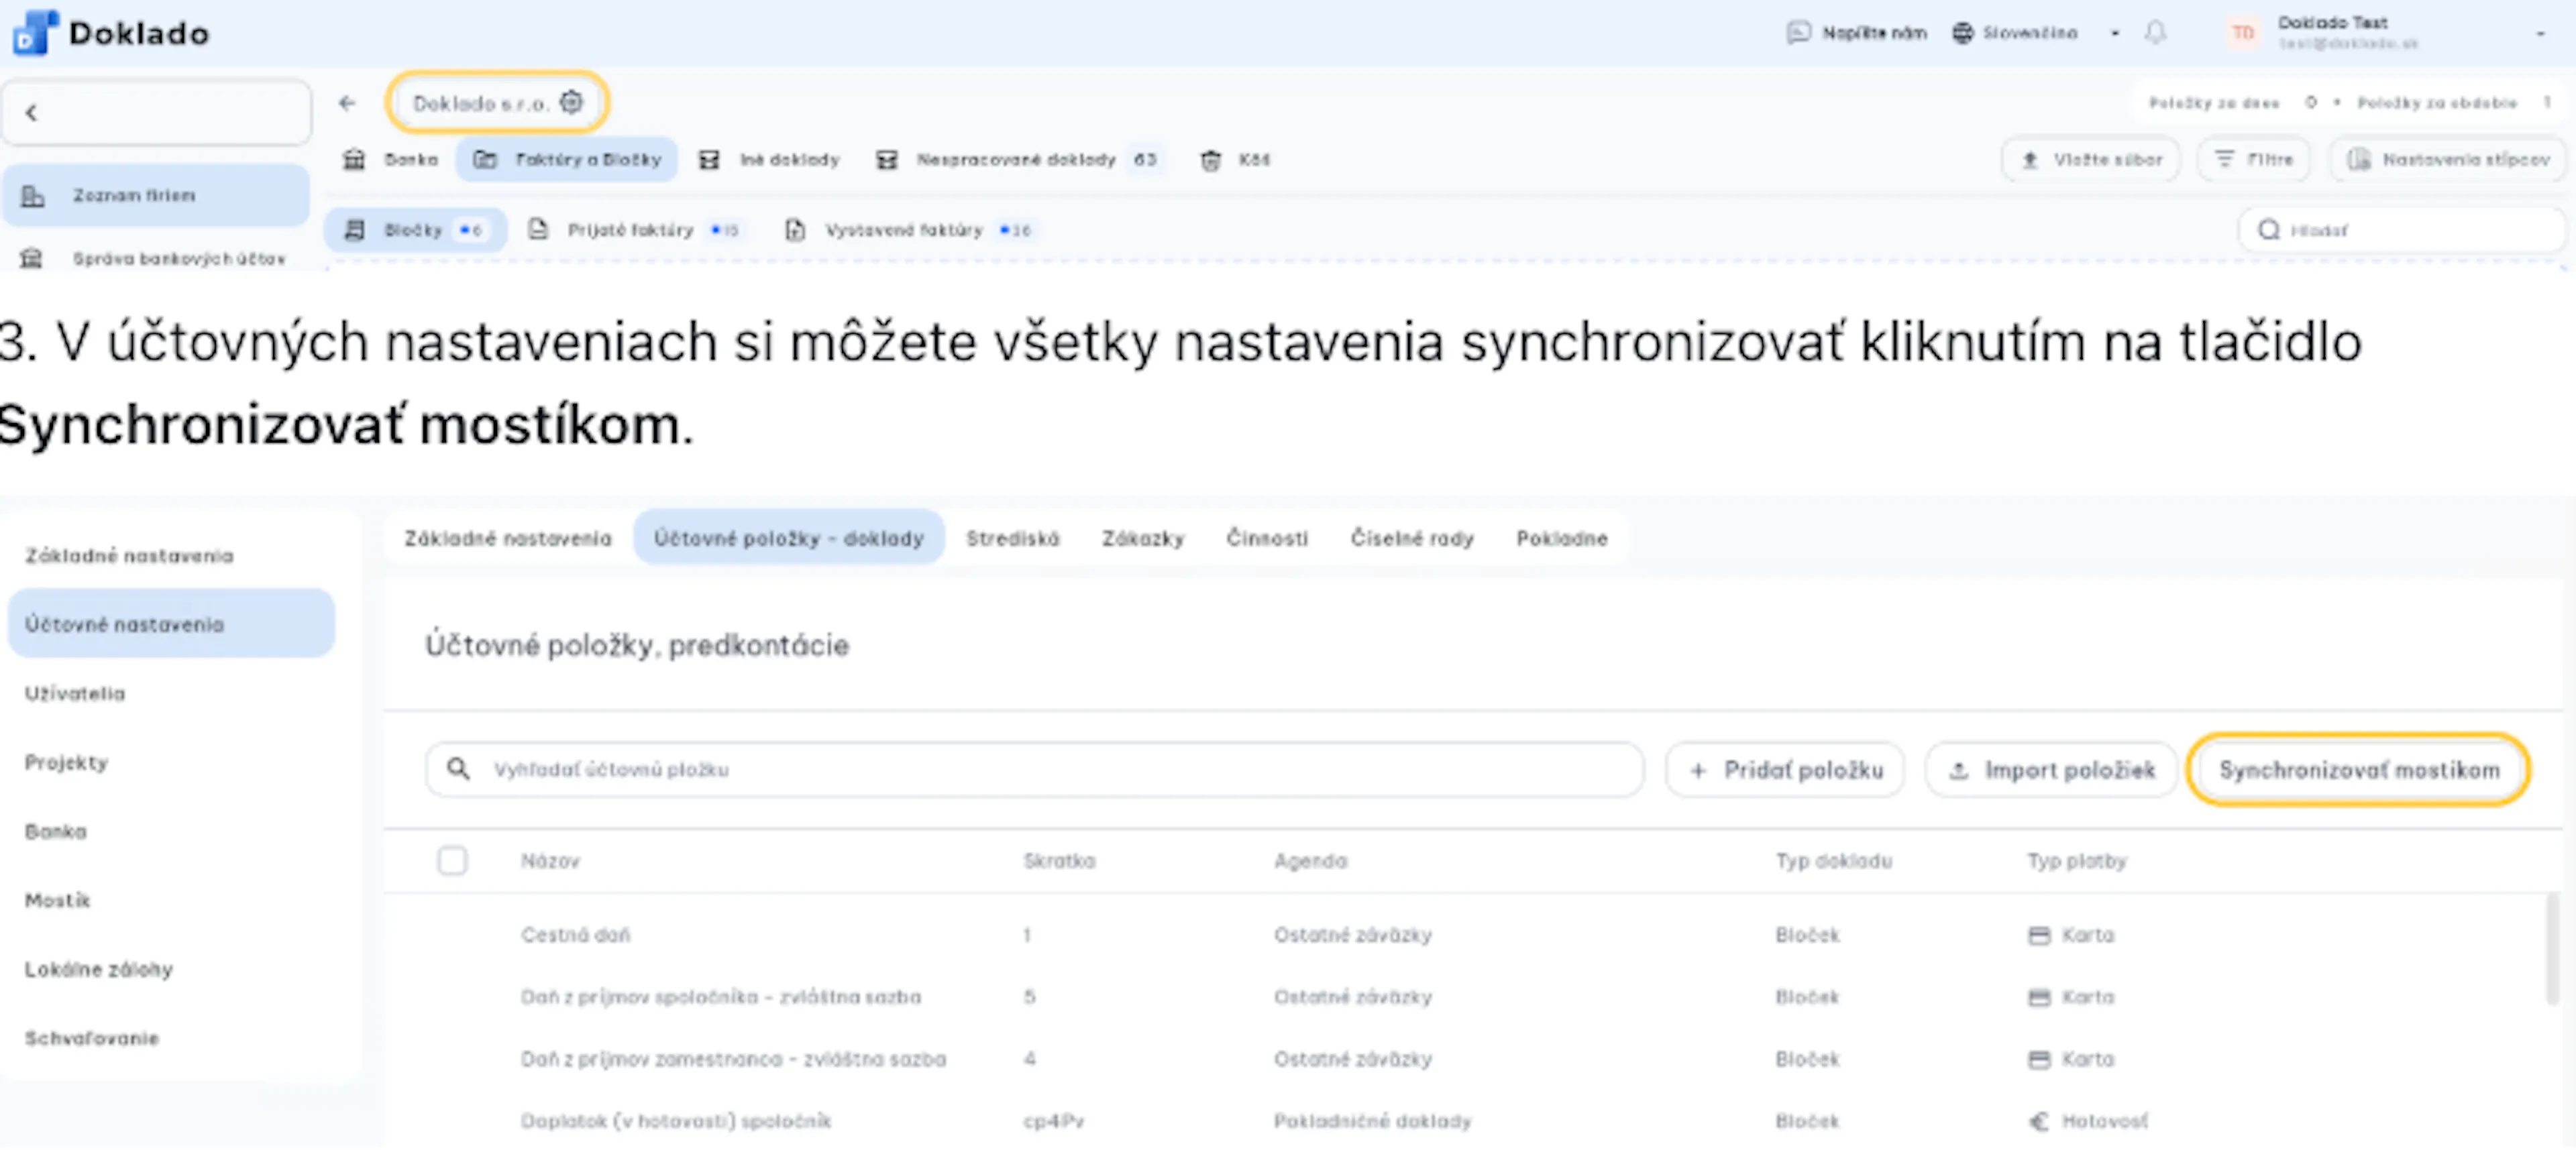2576x1150 pixels.
Task: Click the upload icon in Import položiek
Action: pos(1959,770)
